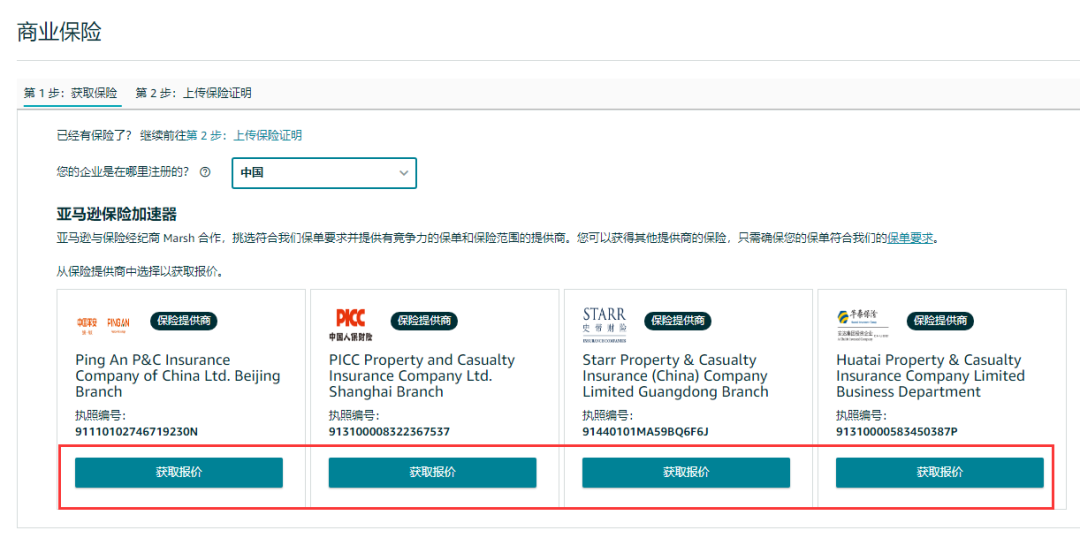Click the Huatai Property & Casualty name

[x=931, y=376]
